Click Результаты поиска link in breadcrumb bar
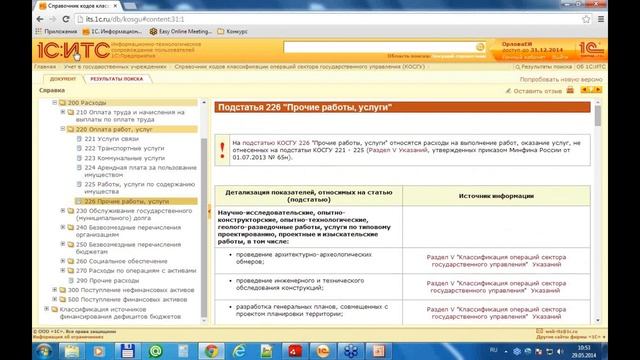Viewport: 640px width, 360px height. [x=547, y=67]
